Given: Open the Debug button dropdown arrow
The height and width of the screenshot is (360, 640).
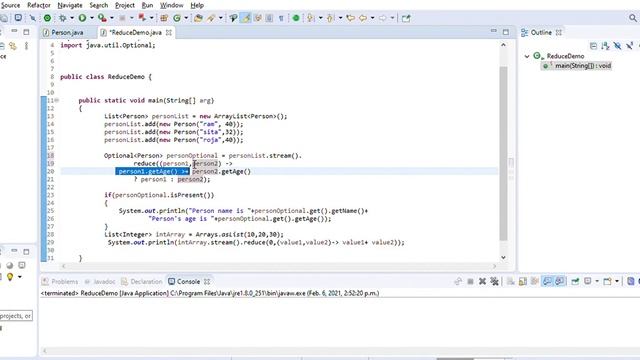Looking at the screenshot, I should 72,18.
